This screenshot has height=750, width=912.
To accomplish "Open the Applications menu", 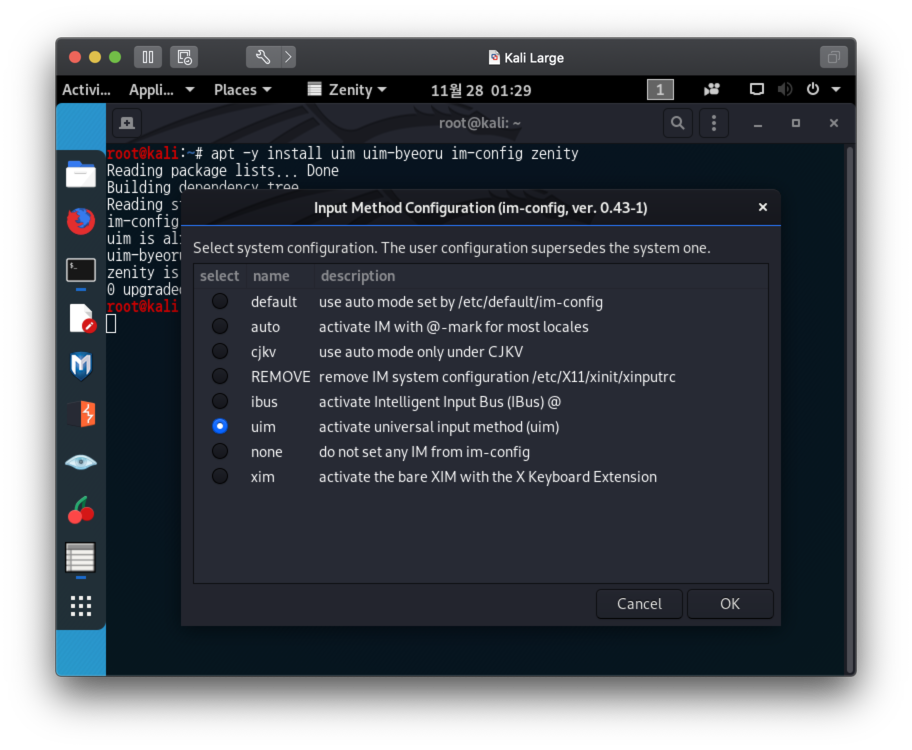I will pyautogui.click(x=161, y=90).
